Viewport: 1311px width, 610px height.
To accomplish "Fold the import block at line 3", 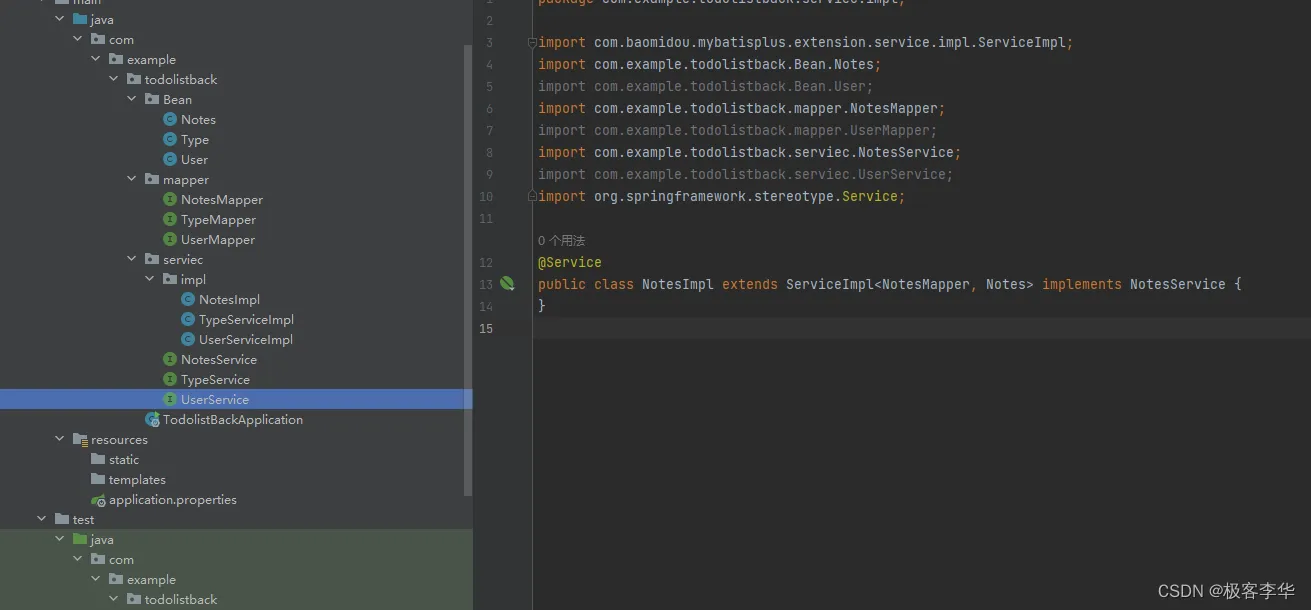I will tap(532, 43).
